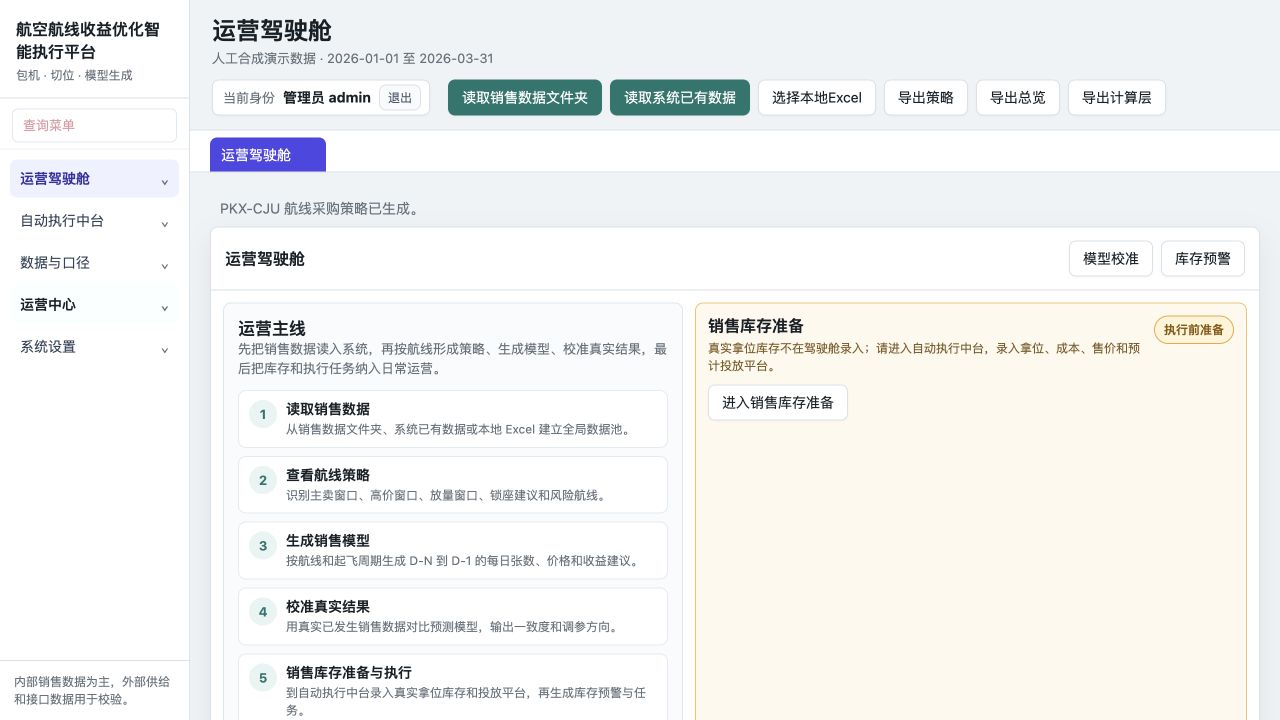Screen dimensions: 1280x720
Task: Open 系统设置 sidebar menu item
Action: [94, 347]
